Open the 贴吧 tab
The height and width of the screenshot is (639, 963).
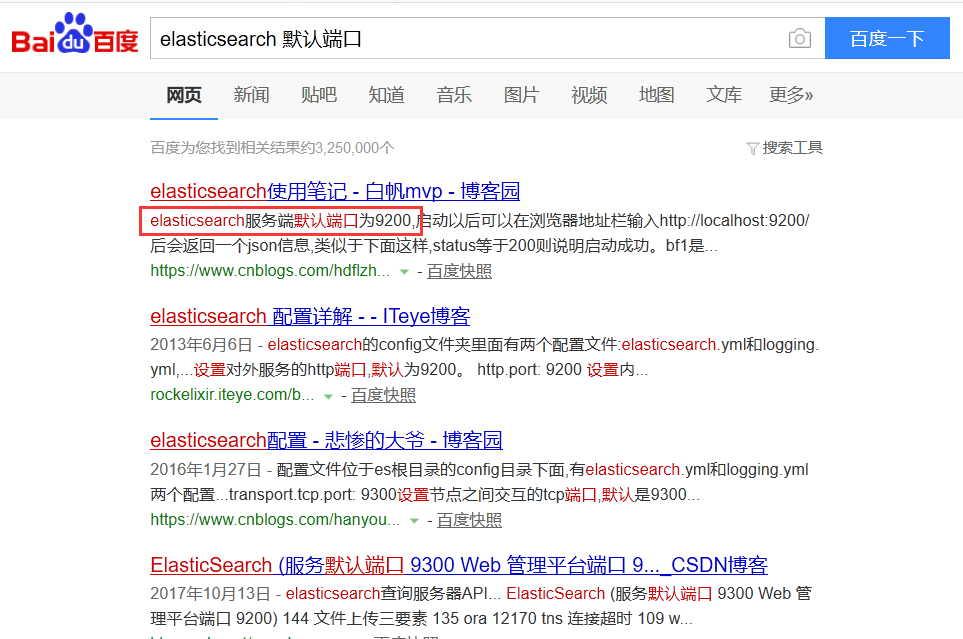(319, 95)
